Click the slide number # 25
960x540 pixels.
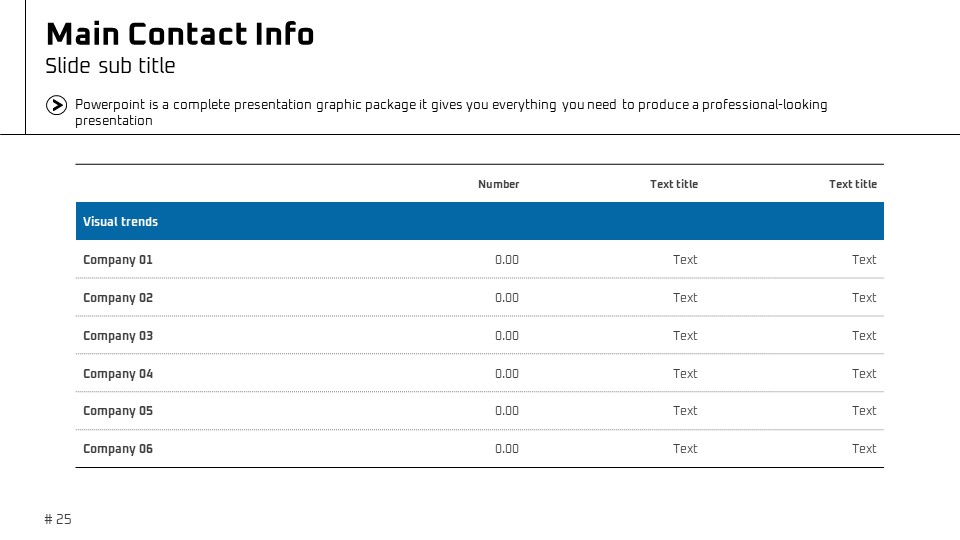click(x=58, y=519)
